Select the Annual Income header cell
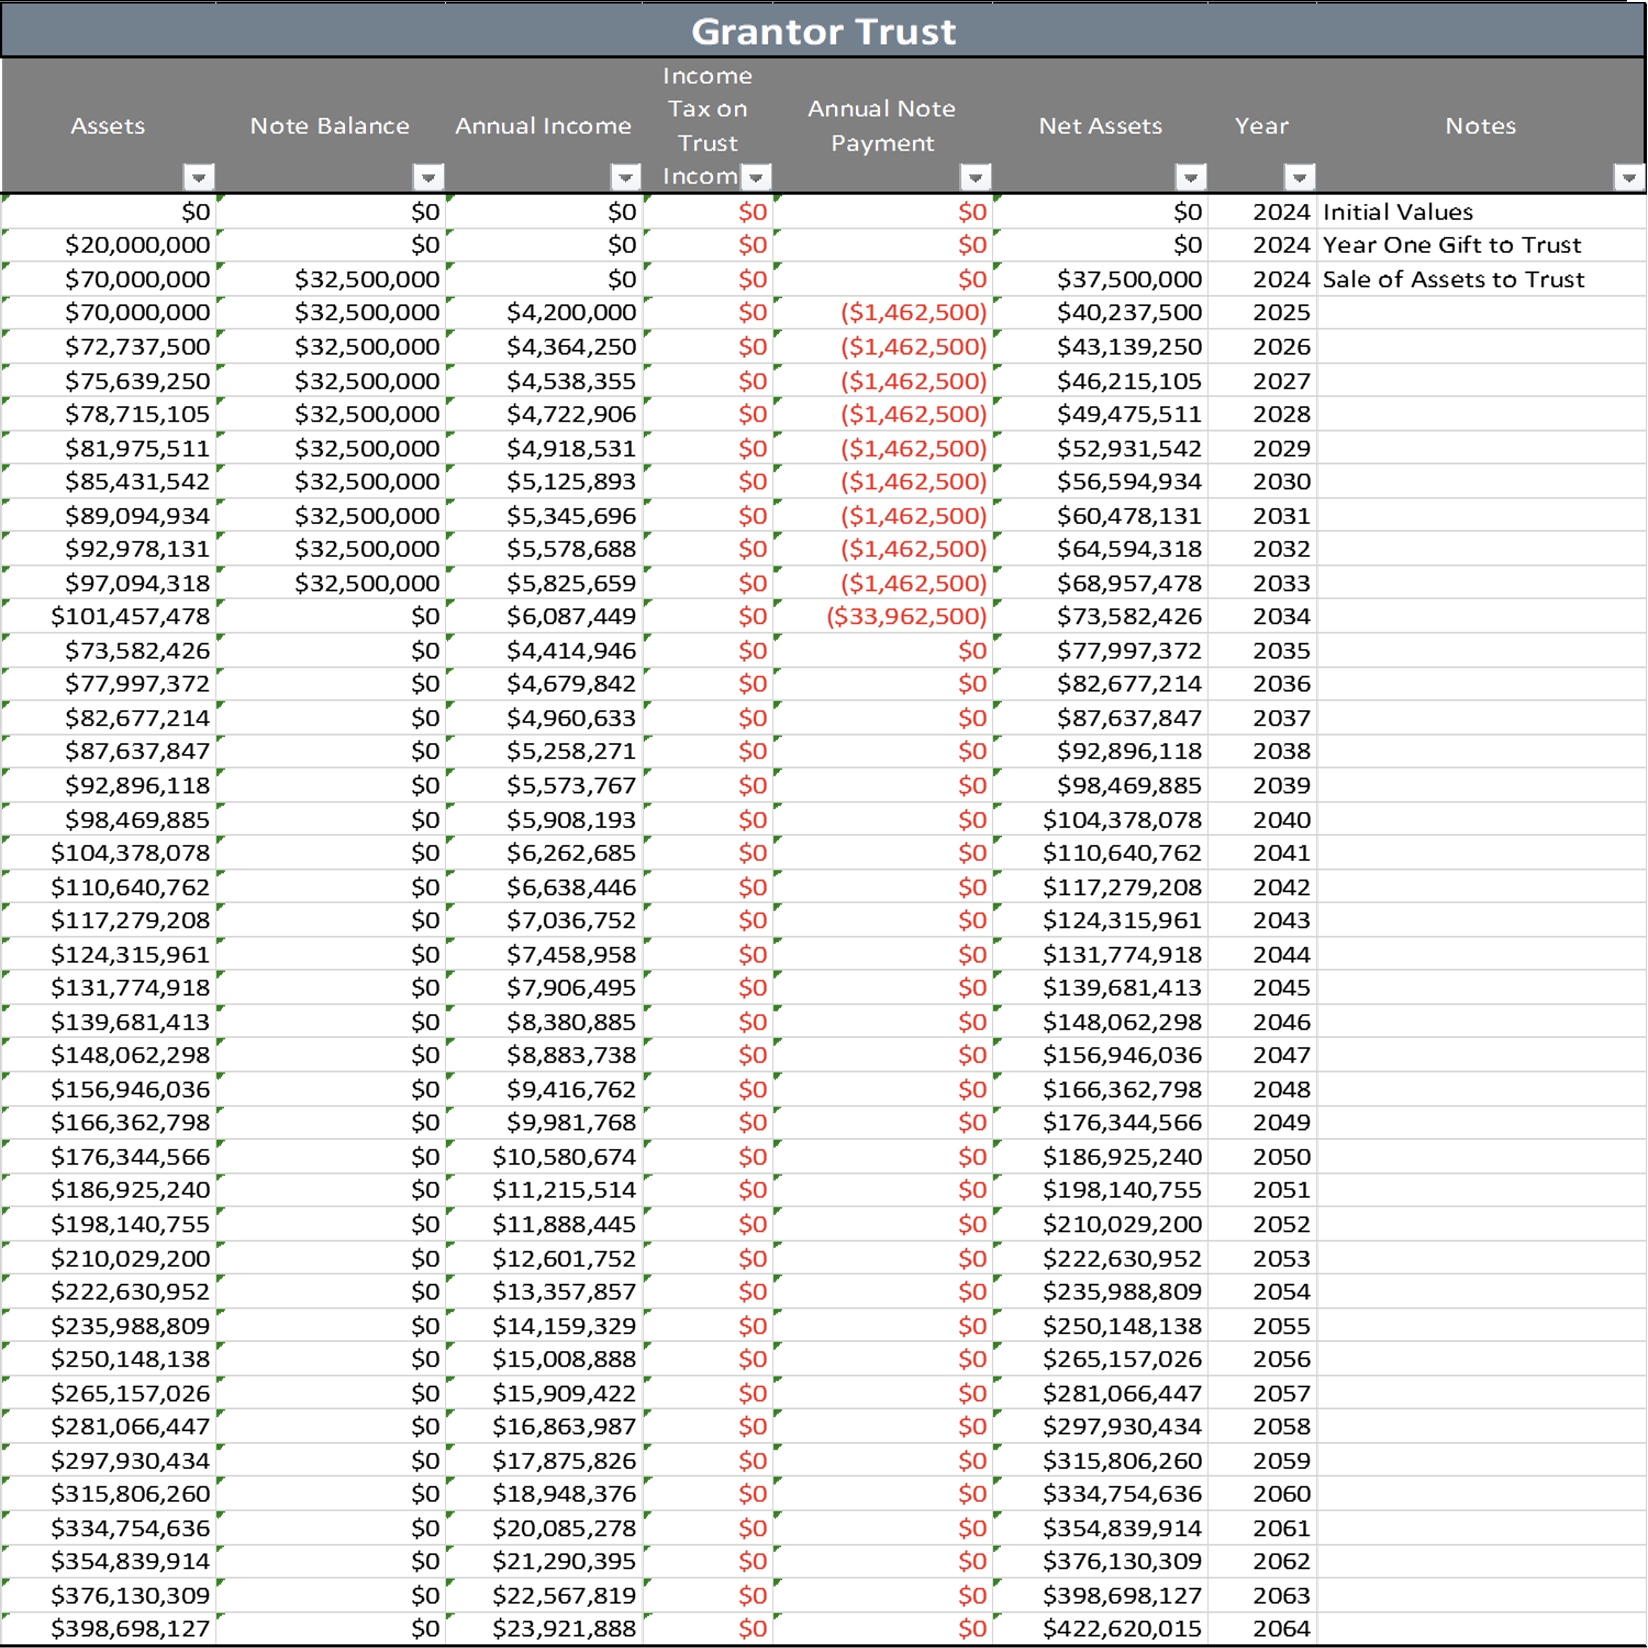 [543, 125]
